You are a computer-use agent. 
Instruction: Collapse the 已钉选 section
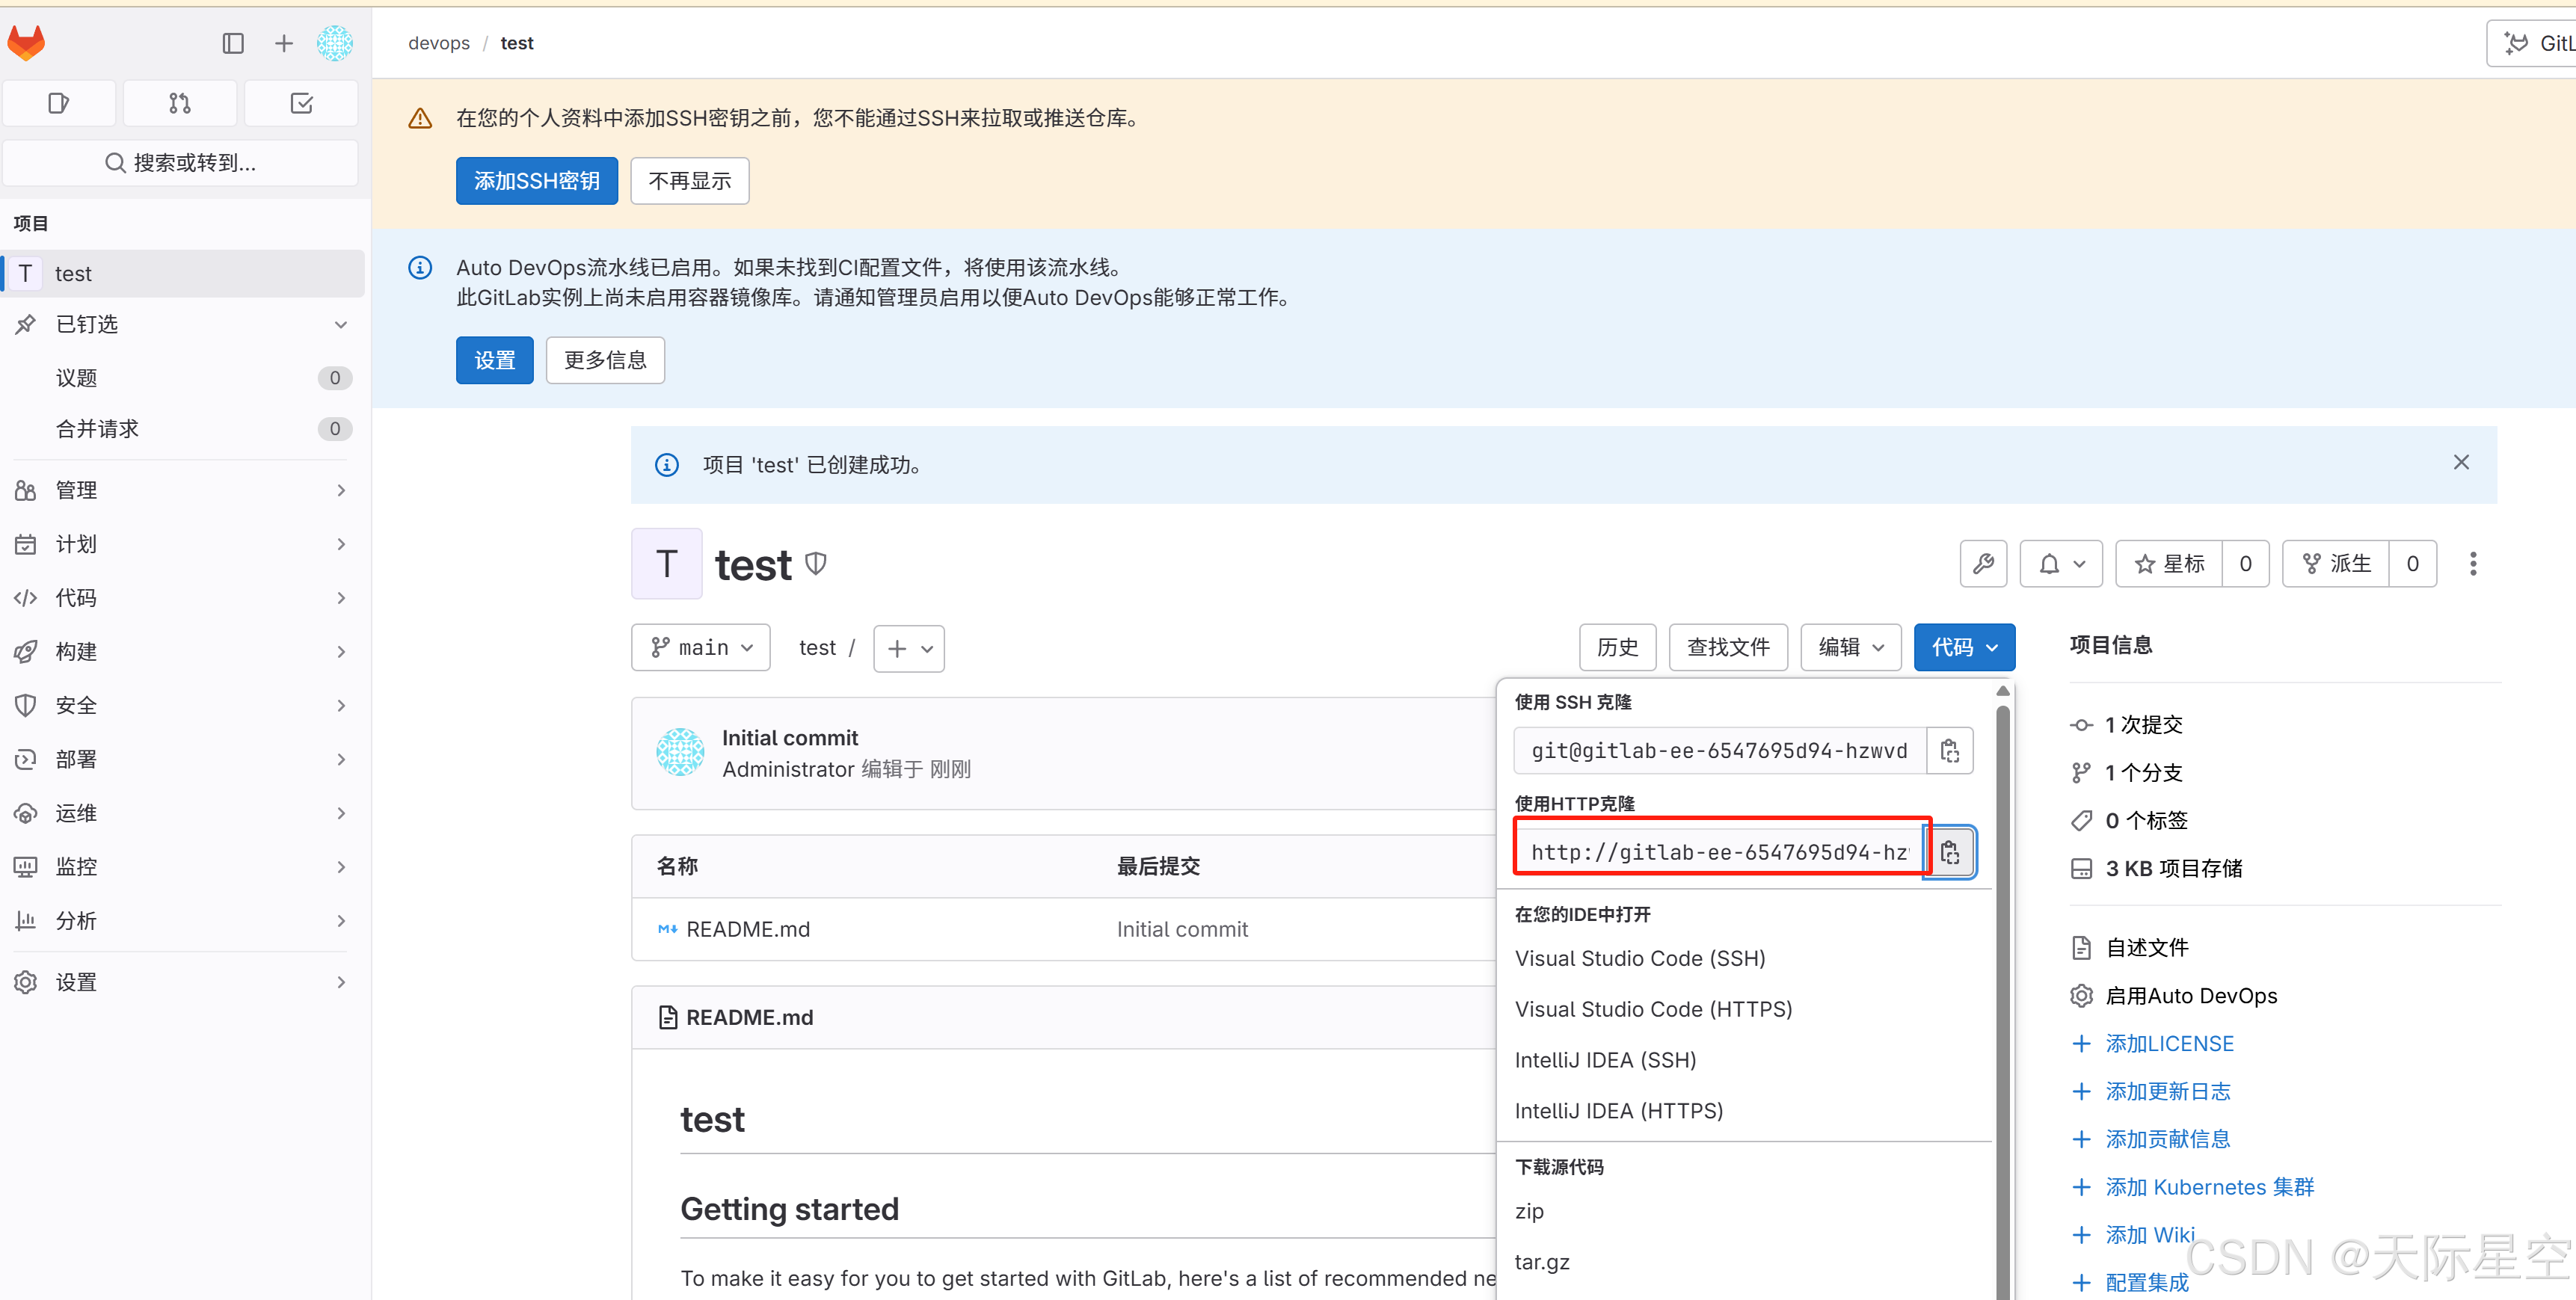coord(341,324)
